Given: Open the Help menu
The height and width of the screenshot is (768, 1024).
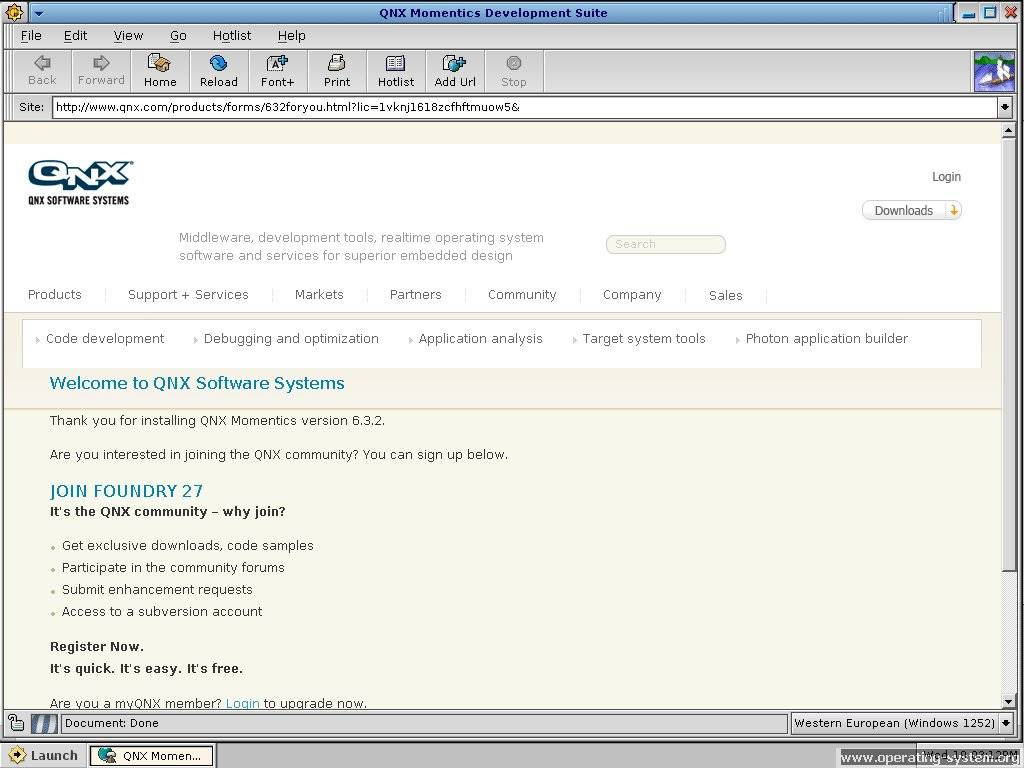Looking at the screenshot, I should click(x=291, y=36).
